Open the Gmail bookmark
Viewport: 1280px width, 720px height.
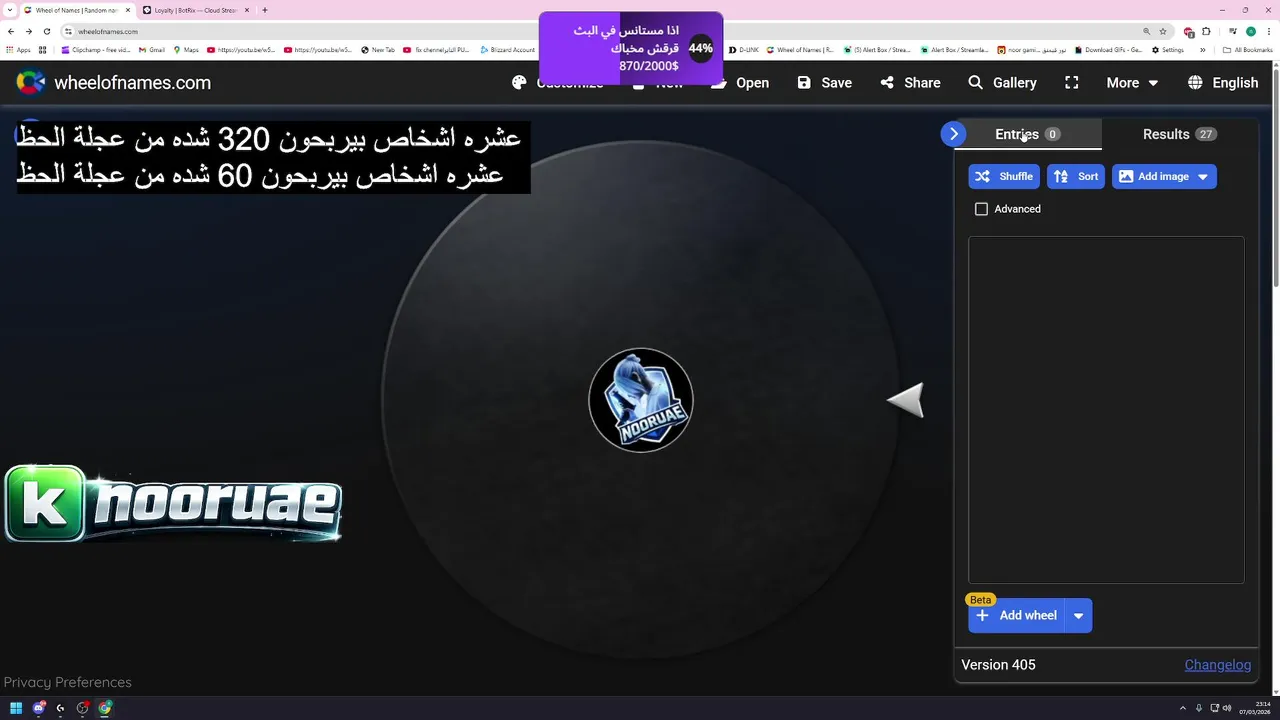152,50
